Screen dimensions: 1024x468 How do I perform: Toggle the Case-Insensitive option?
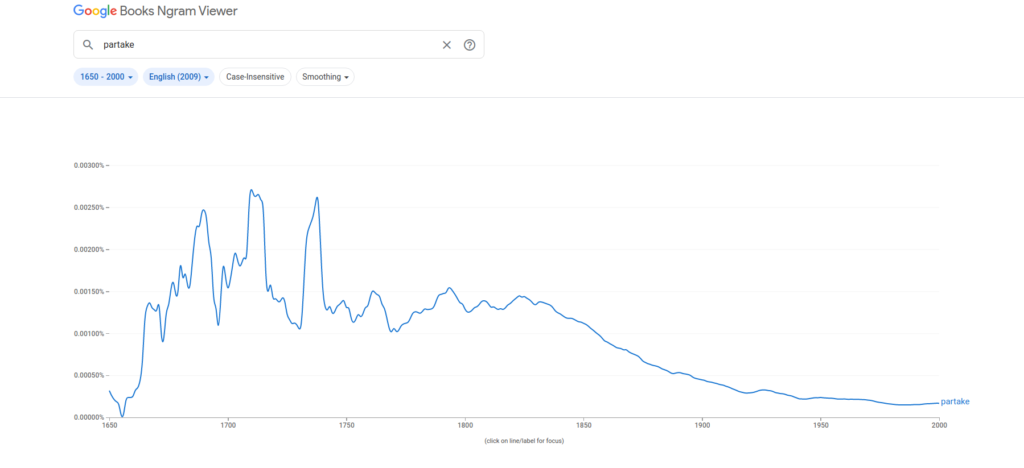[255, 77]
